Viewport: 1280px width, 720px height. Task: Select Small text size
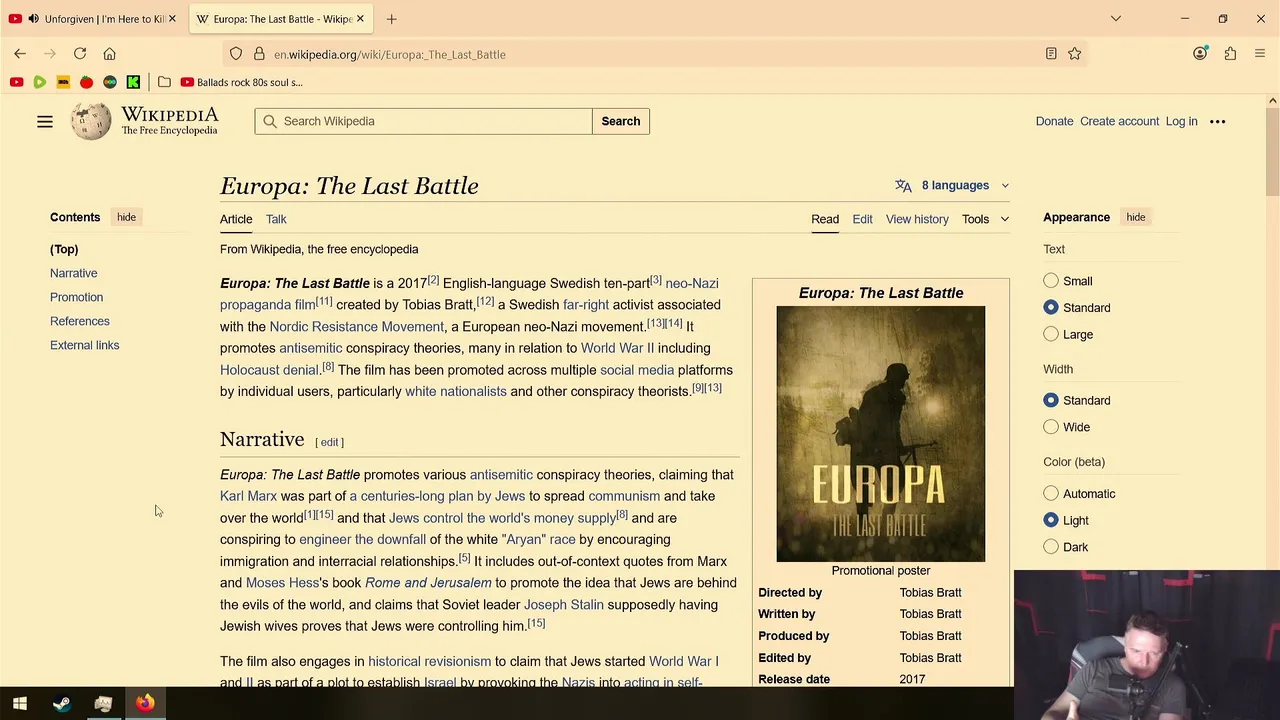1051,281
